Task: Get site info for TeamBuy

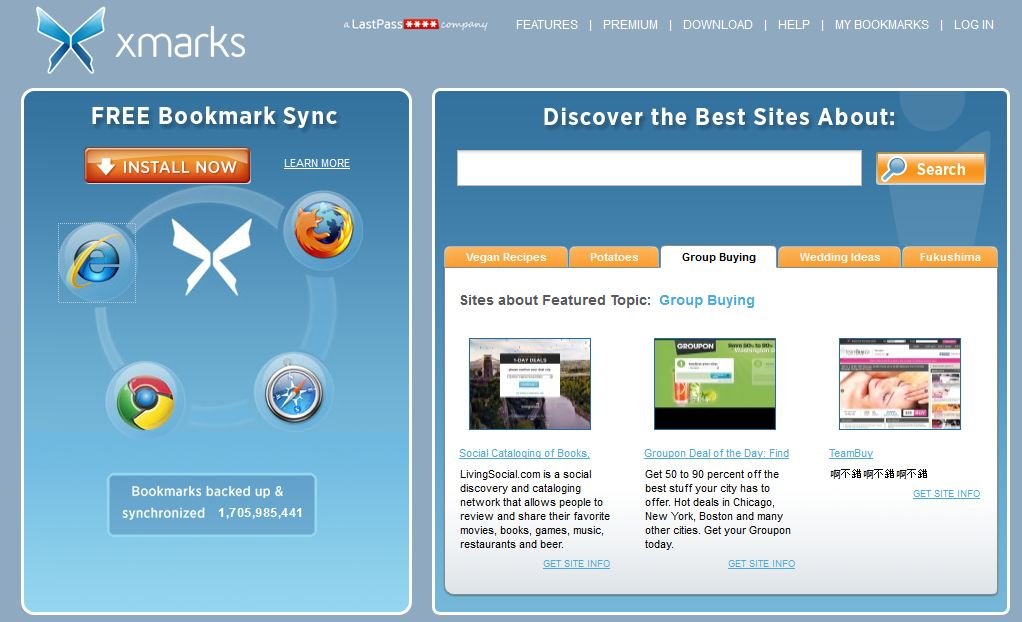Action: pyautogui.click(x=946, y=494)
